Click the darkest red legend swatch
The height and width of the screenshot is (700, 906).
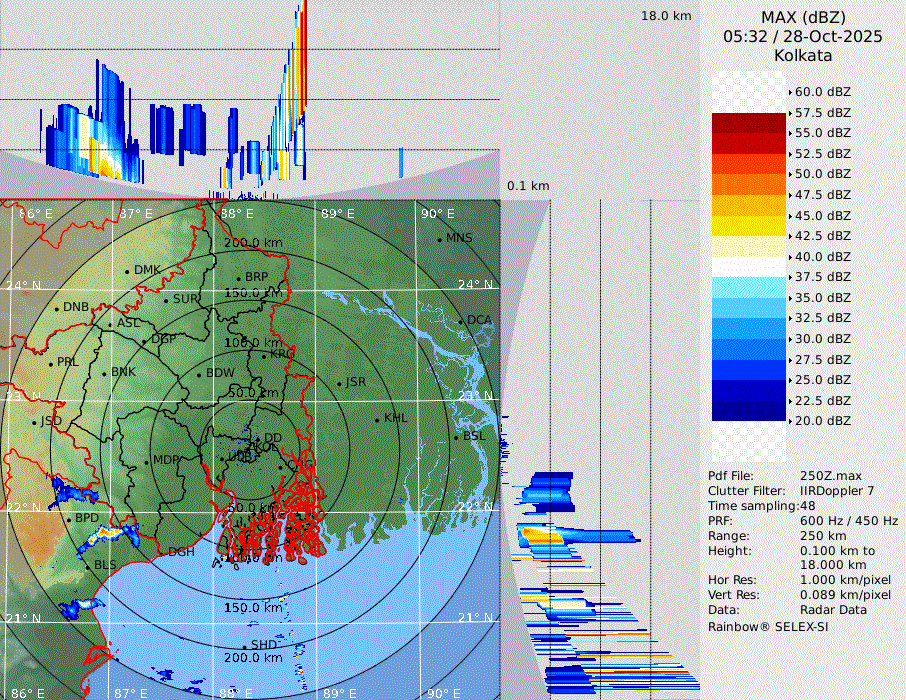tap(748, 123)
